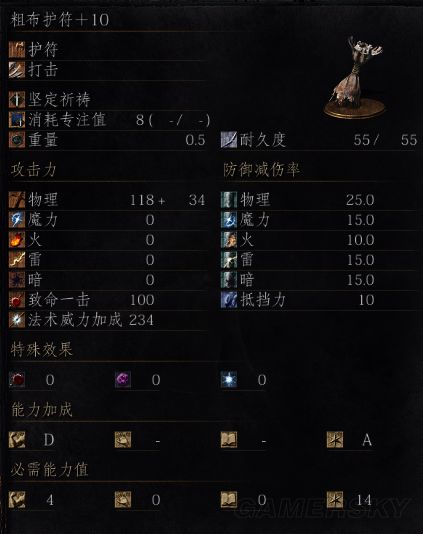
Task: Click the 粗布护符+10 item title
Action: [x=60, y=19]
